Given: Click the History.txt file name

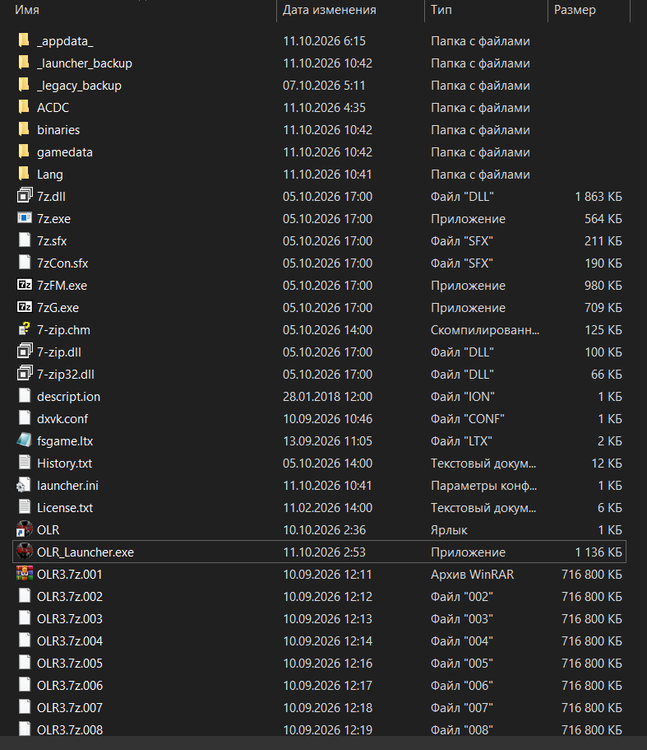Looking at the screenshot, I should [65, 463].
